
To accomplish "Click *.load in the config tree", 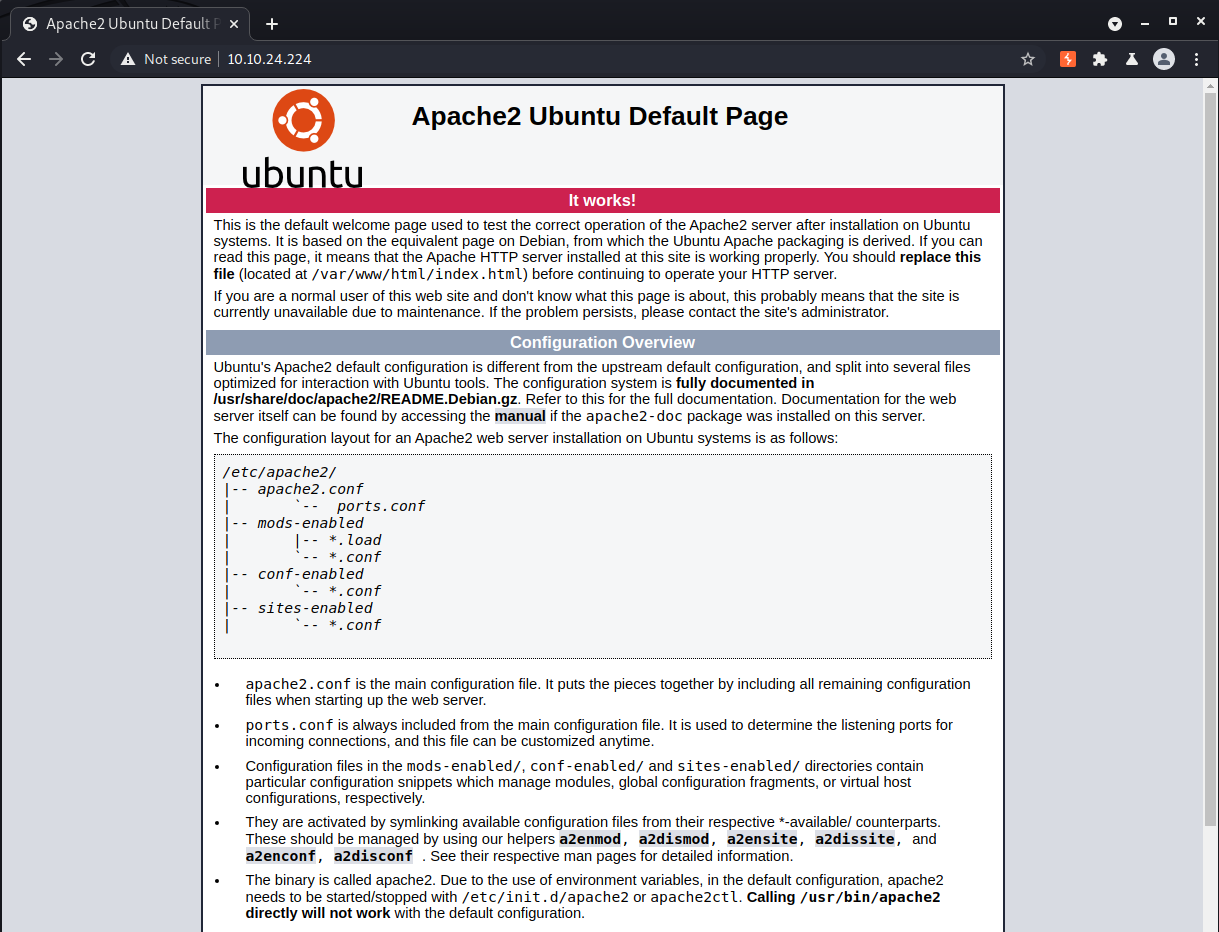I will click(x=355, y=540).
